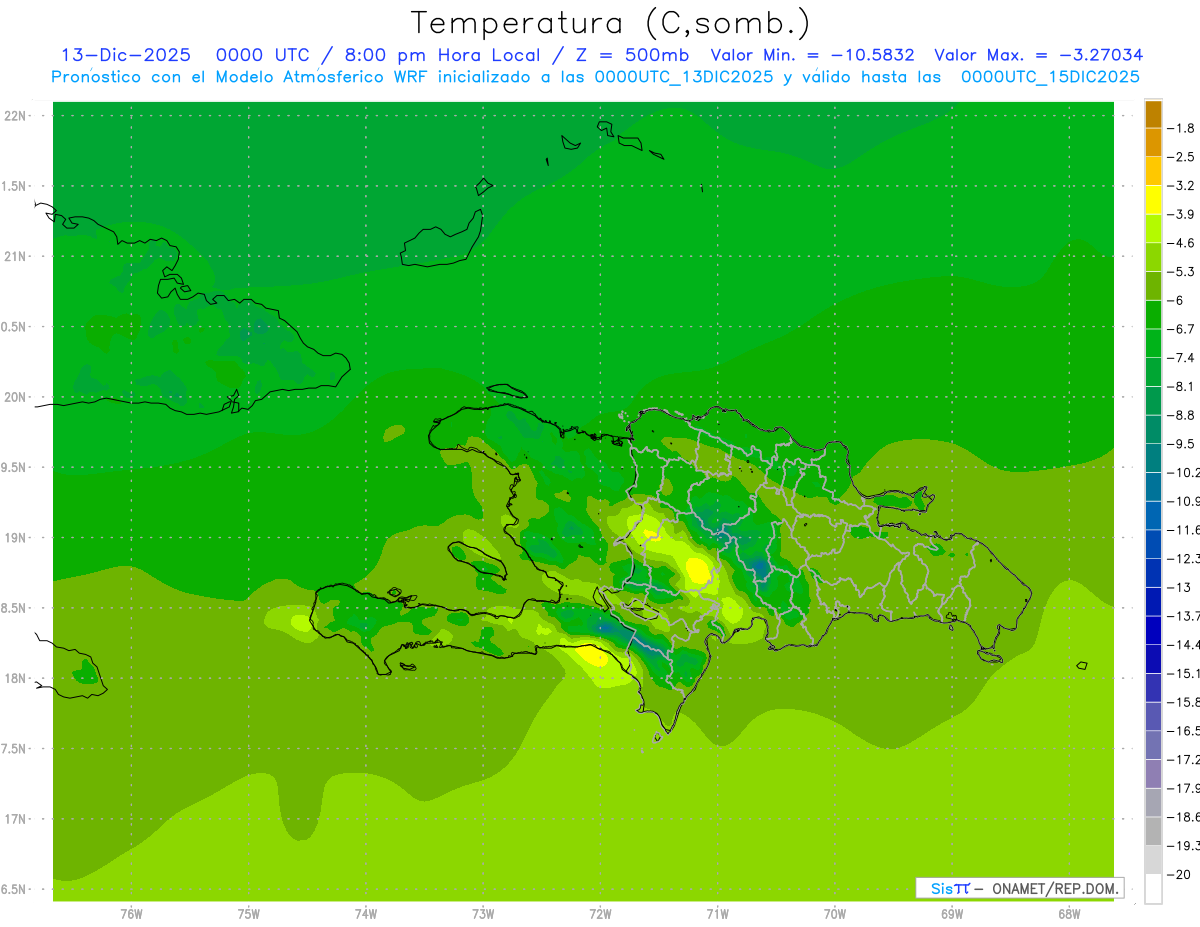Click the '-13' colorbar label
1200x927 pixels.
pos(1179,587)
